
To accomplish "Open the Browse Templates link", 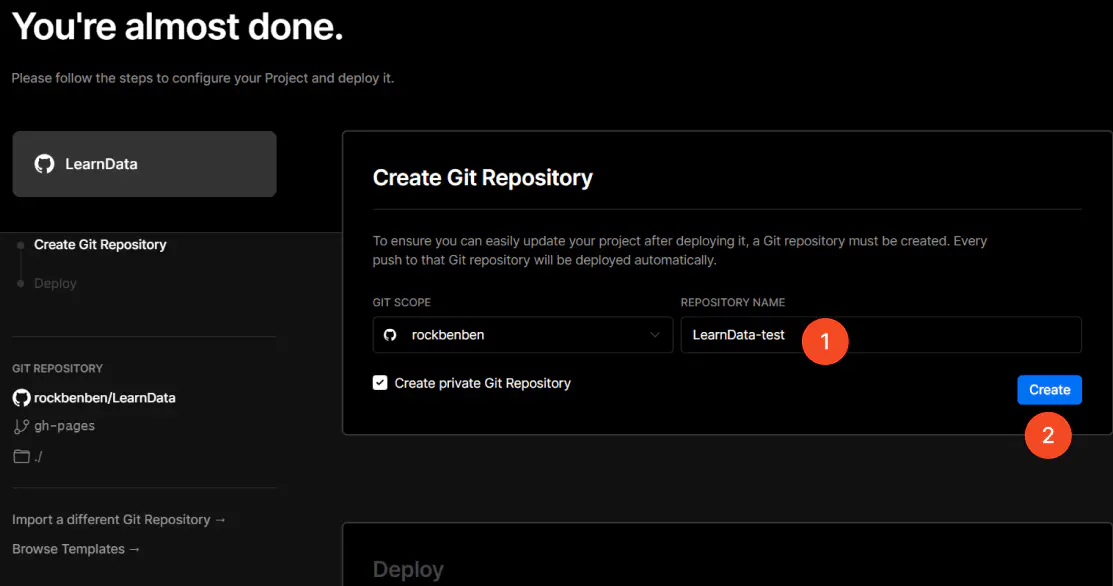I will point(76,549).
